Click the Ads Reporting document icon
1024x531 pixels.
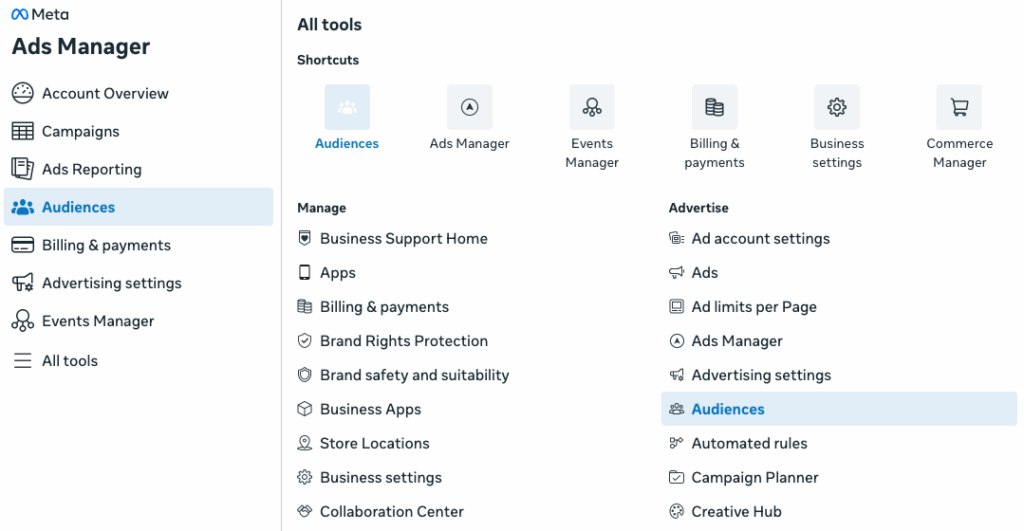(x=22, y=169)
